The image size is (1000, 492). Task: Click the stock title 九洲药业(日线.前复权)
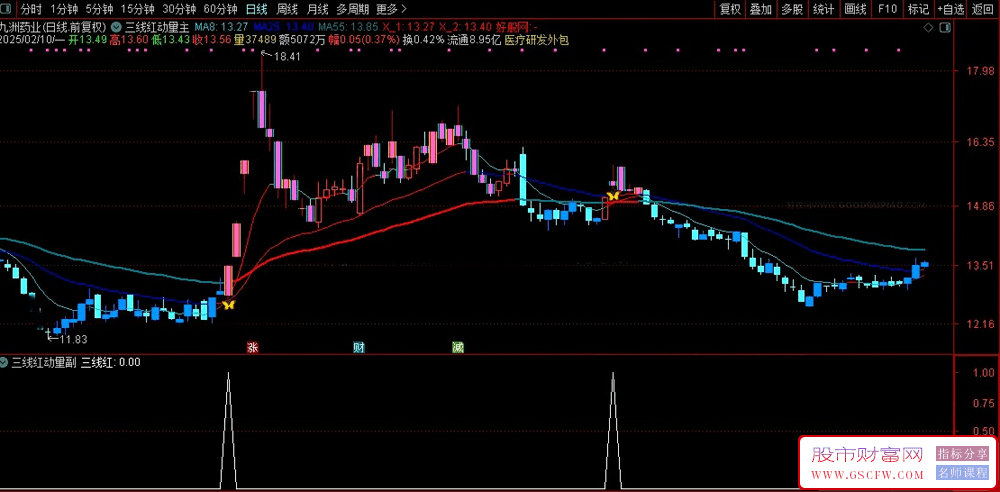click(54, 27)
